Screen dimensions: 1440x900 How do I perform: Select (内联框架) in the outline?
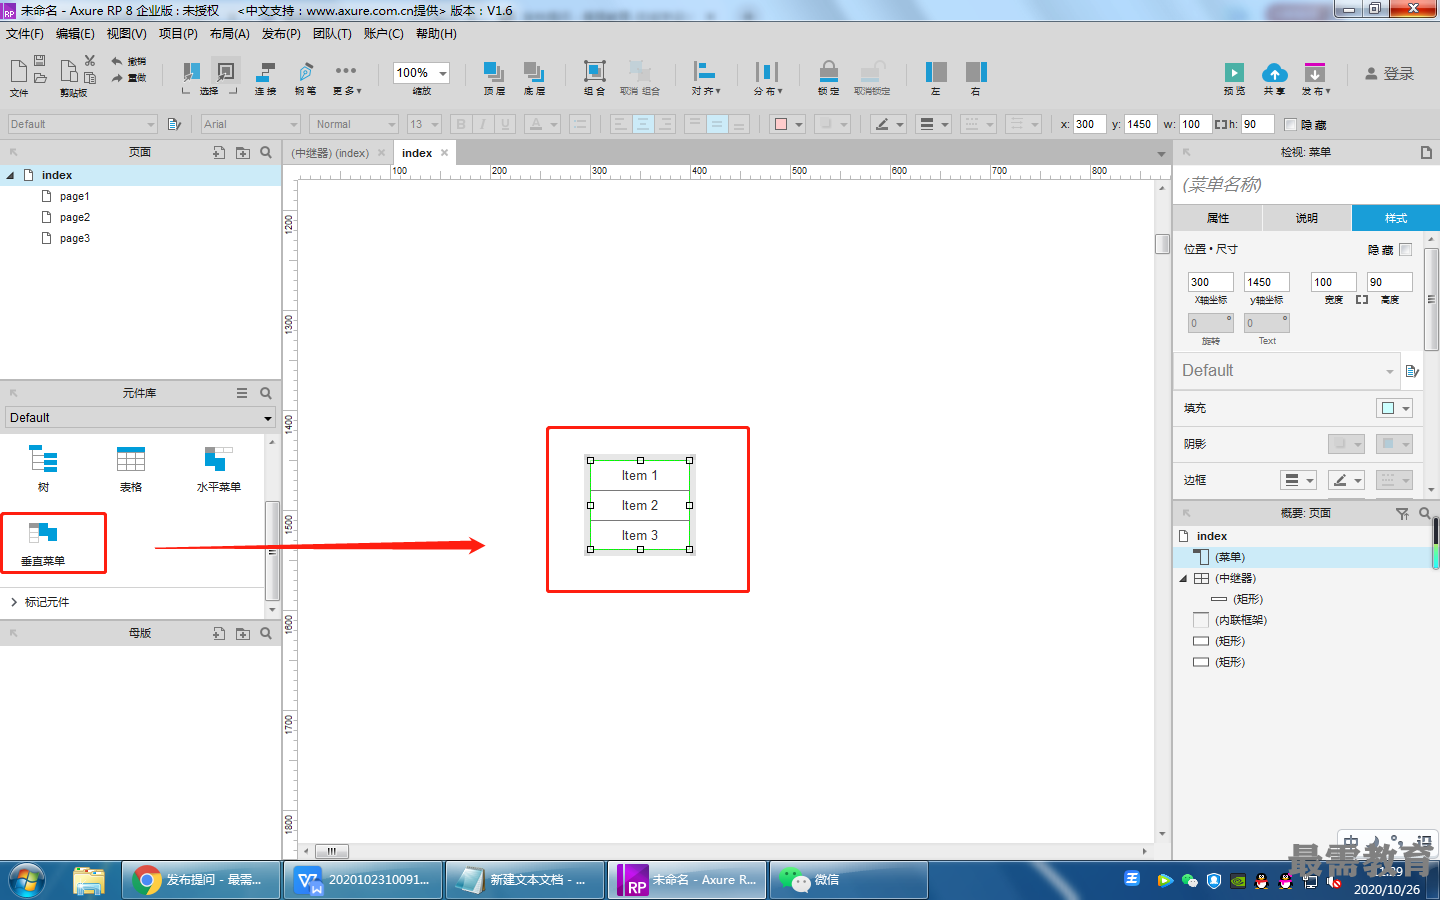tap(1240, 620)
